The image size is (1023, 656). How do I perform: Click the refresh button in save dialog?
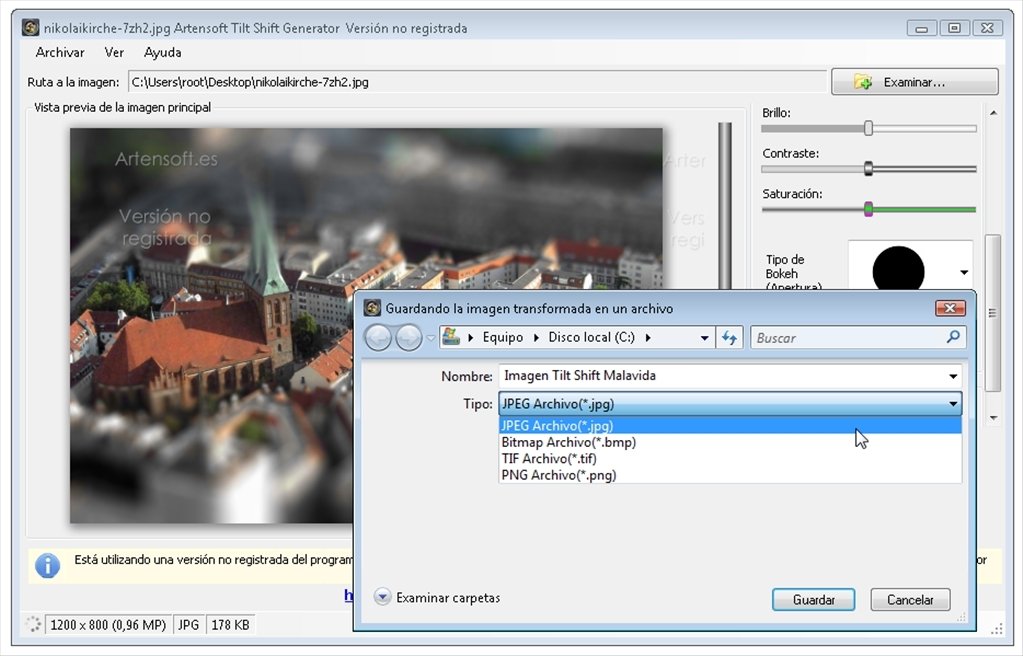pos(729,337)
